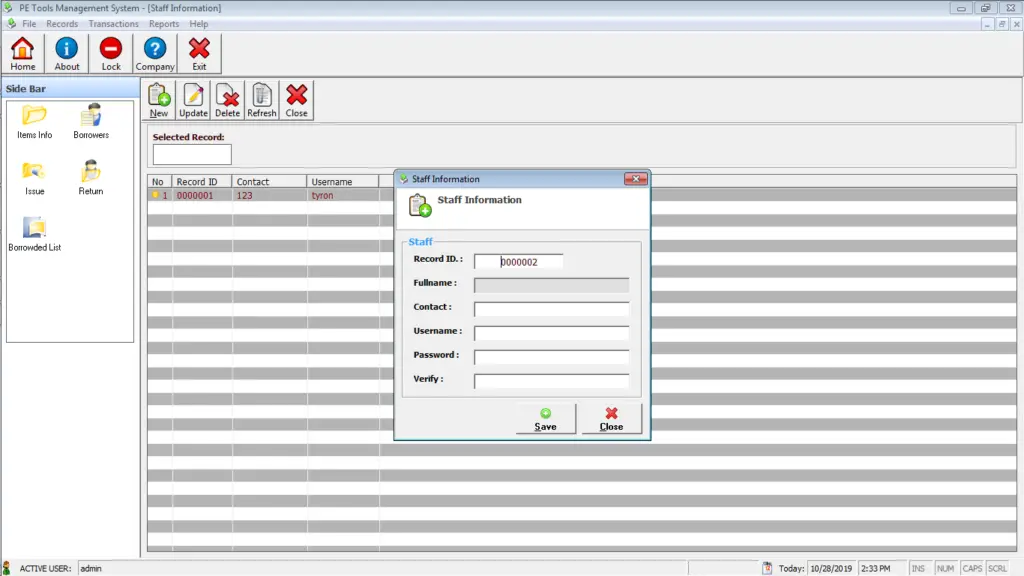
Task: Open the Transactions menu
Action: (113, 23)
